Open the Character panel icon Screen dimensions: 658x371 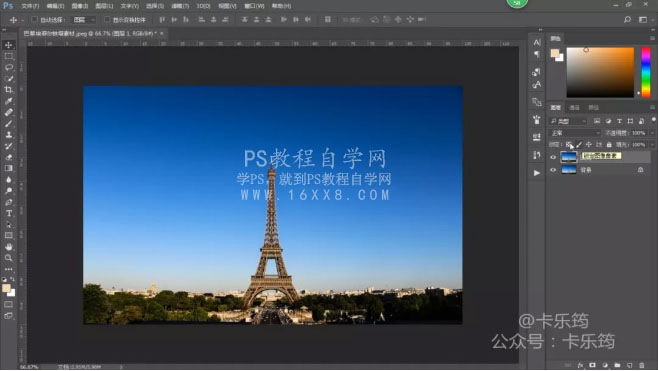pyautogui.click(x=537, y=42)
